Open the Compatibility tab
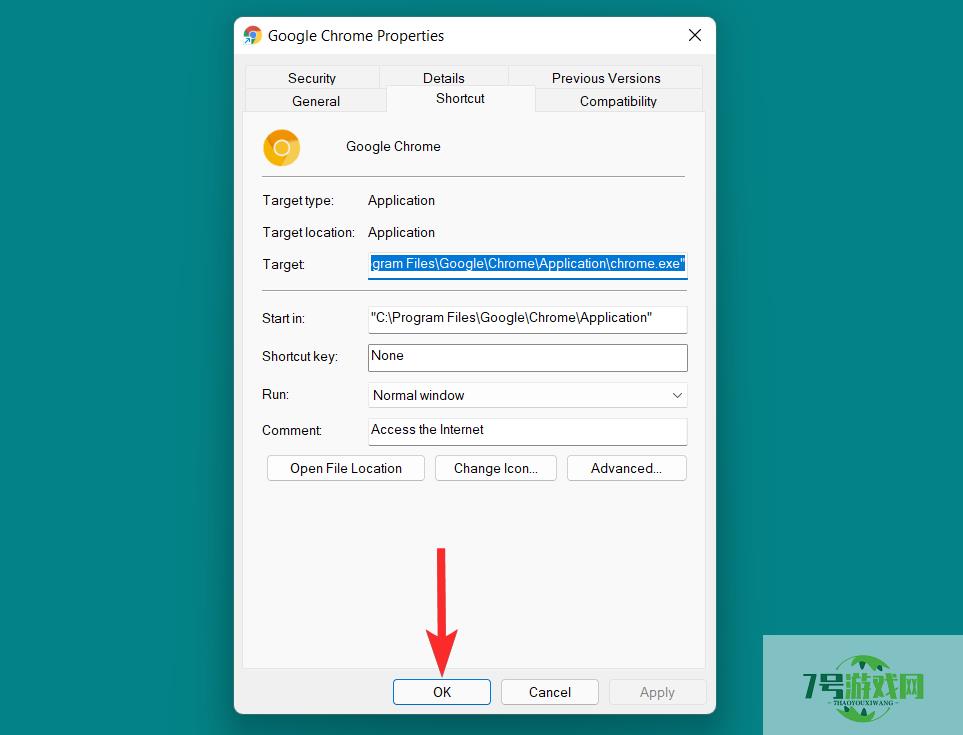 (x=618, y=101)
